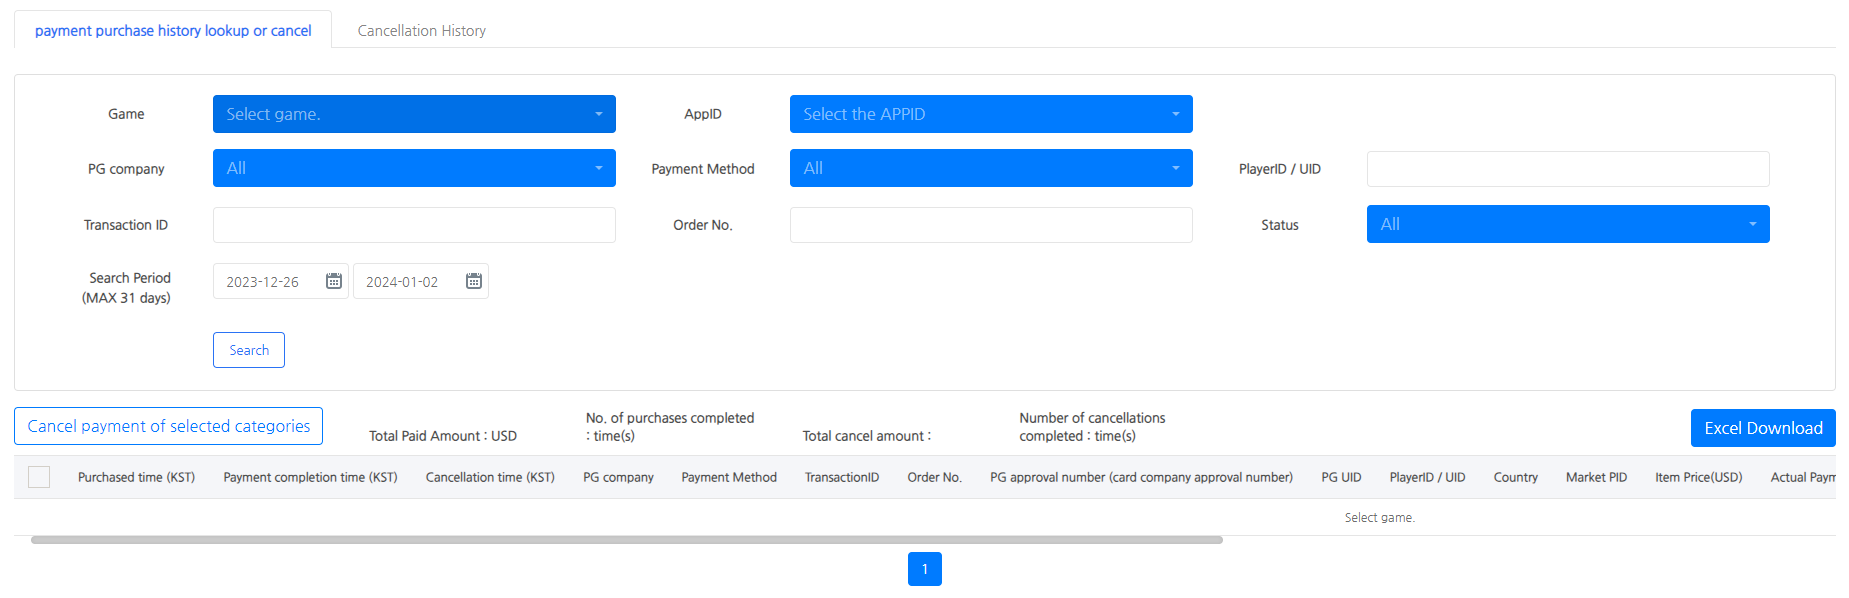Click the Game dropdown caret arrow
Screen dimensions: 1849x598
(599, 114)
